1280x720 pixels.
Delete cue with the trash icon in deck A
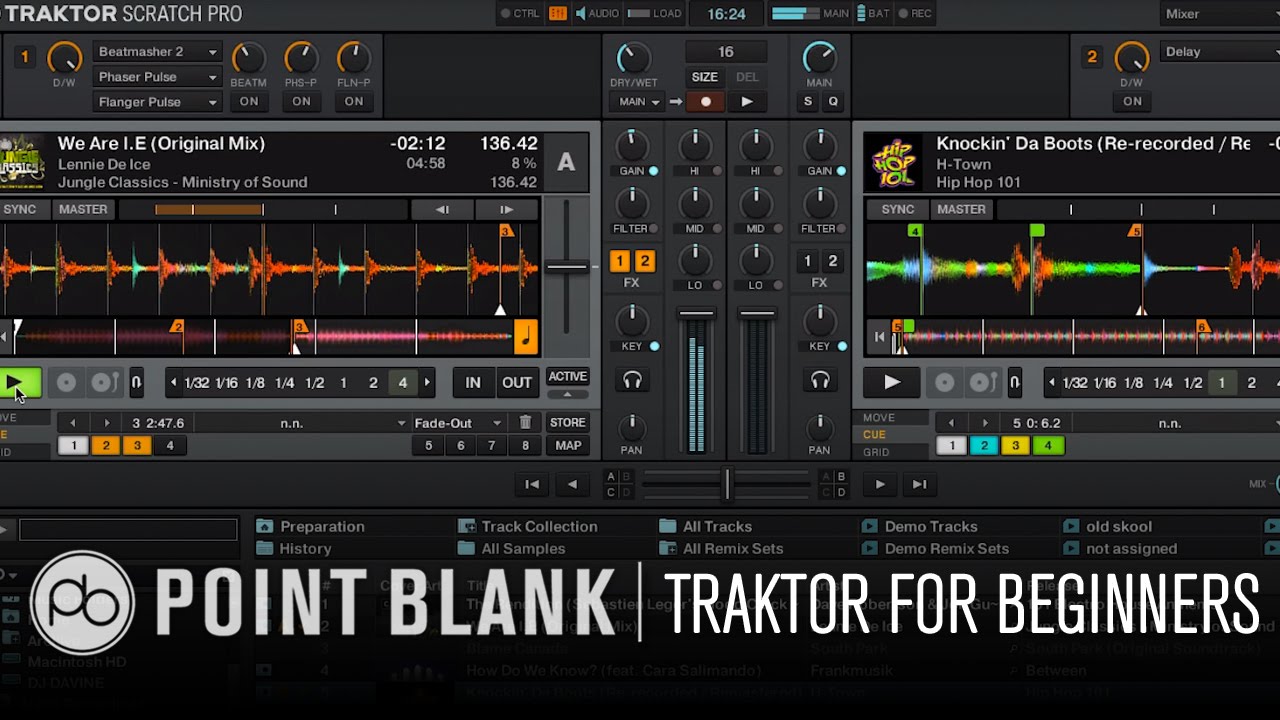(525, 423)
